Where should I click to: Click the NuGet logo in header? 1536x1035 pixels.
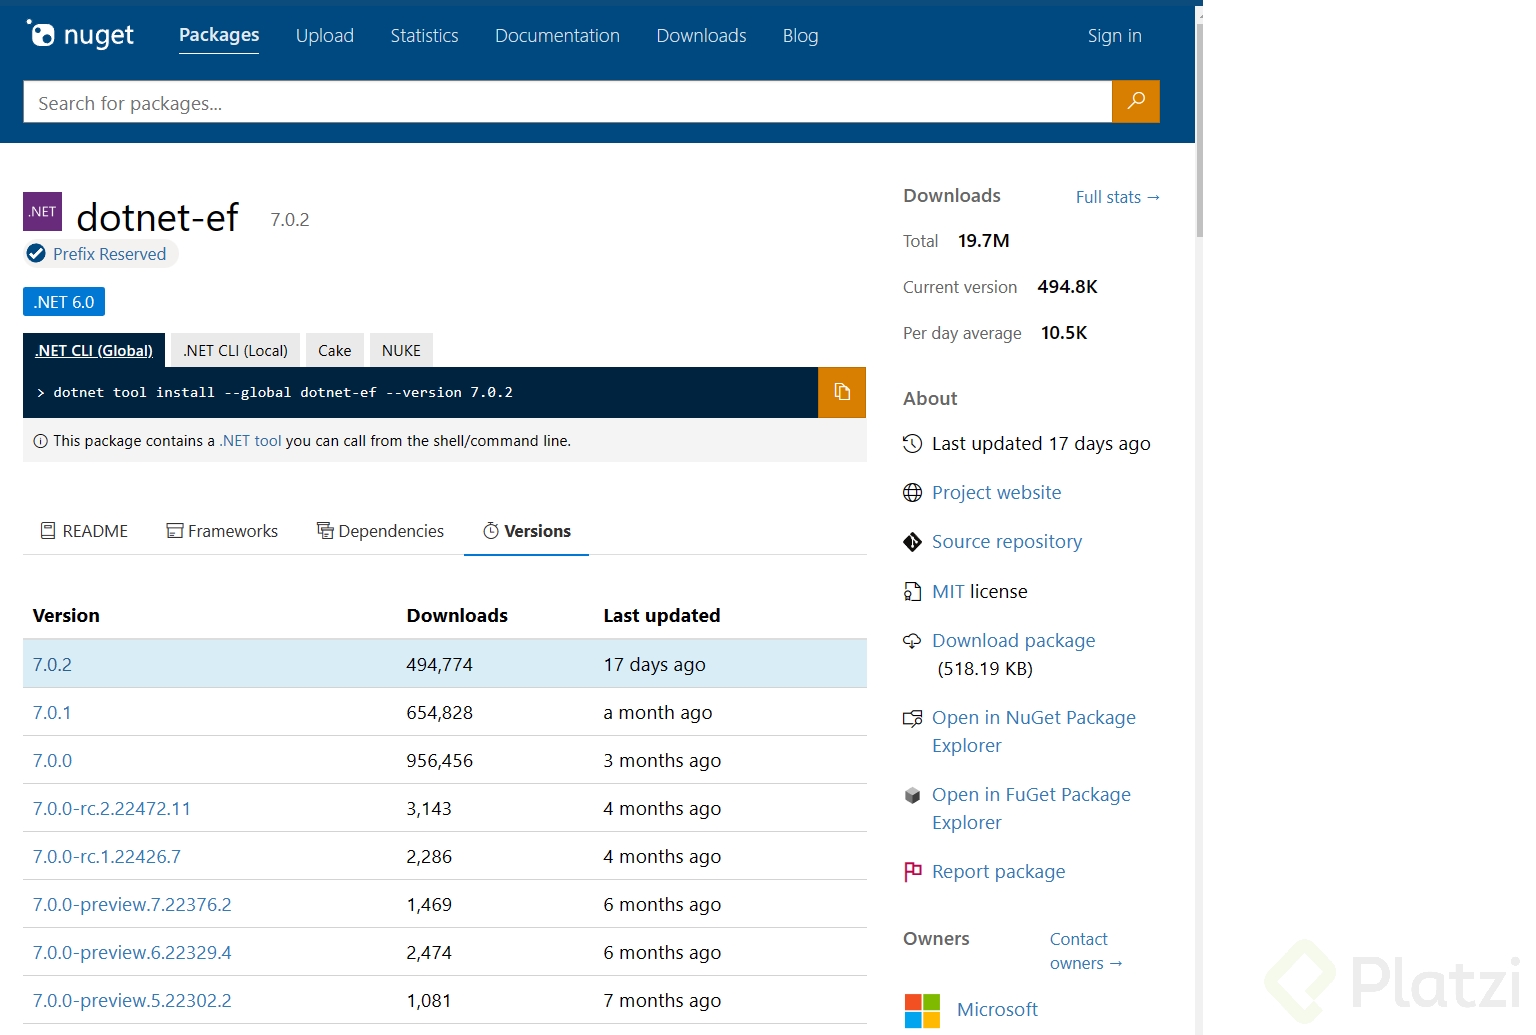tap(80, 35)
